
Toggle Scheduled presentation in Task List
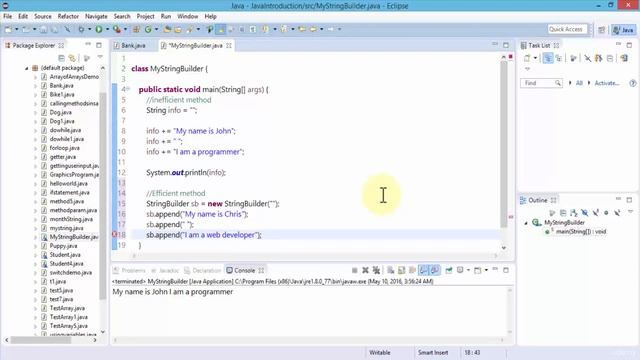tap(558, 58)
